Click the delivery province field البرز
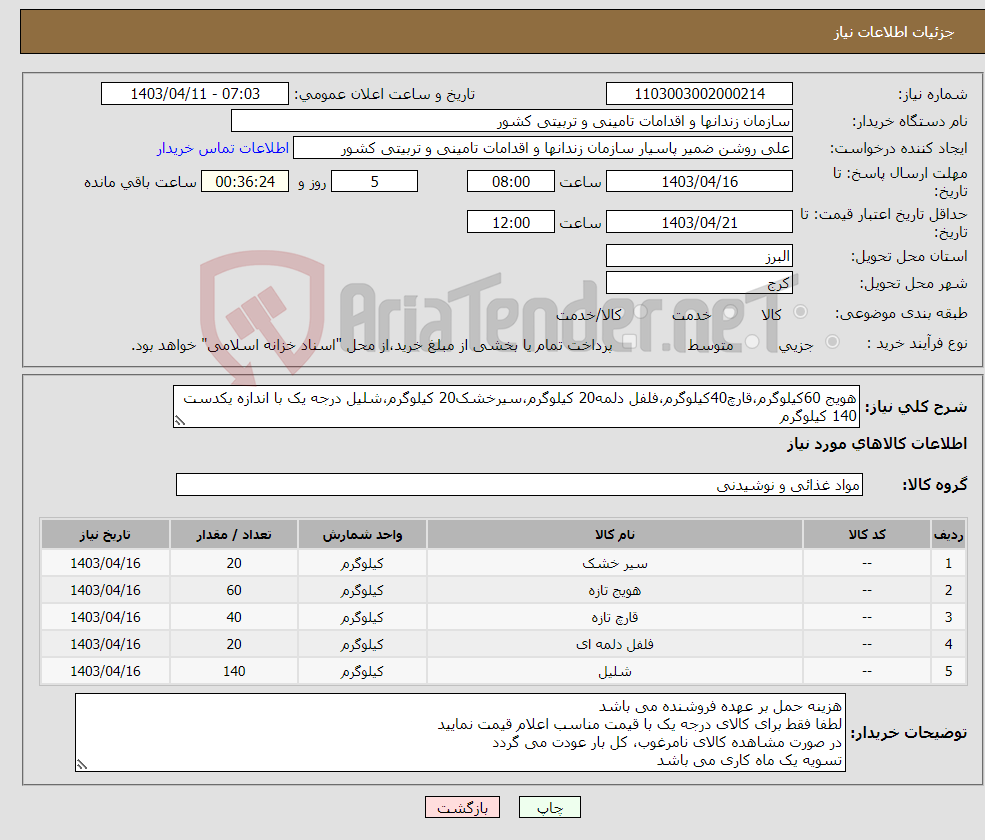The height and width of the screenshot is (840, 985). [x=699, y=256]
